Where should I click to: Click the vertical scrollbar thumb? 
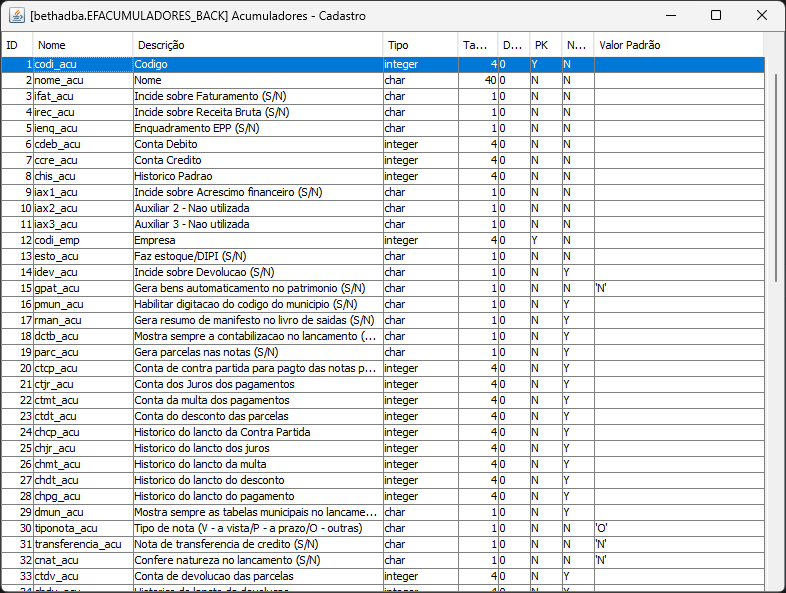(776, 178)
